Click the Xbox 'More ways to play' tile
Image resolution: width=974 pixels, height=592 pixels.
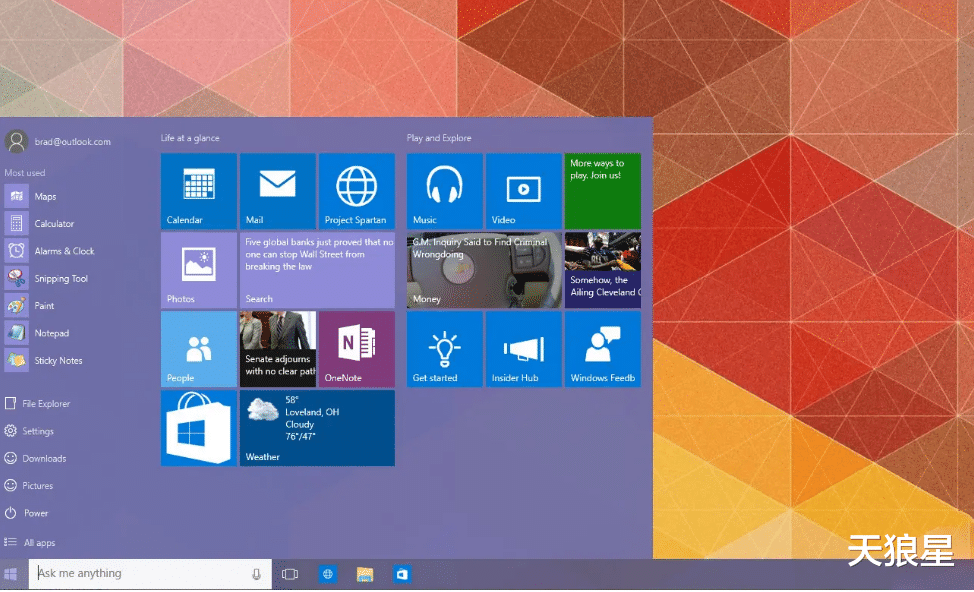[602, 190]
